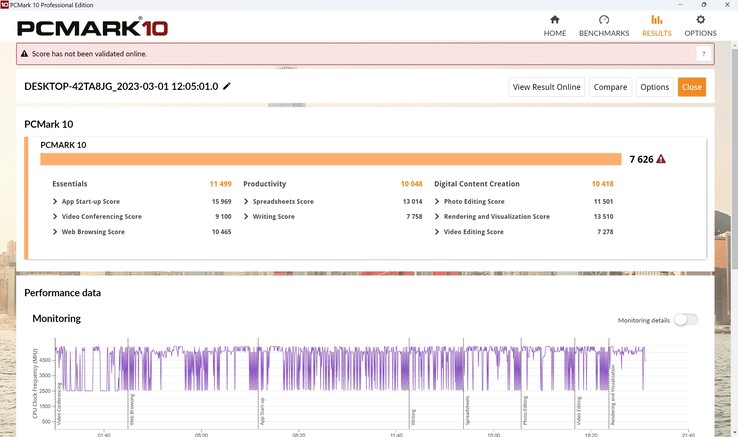Viewport: 738px width, 437px height.
Task: Click the warning triangle beside score 7 626
Action: coord(661,159)
